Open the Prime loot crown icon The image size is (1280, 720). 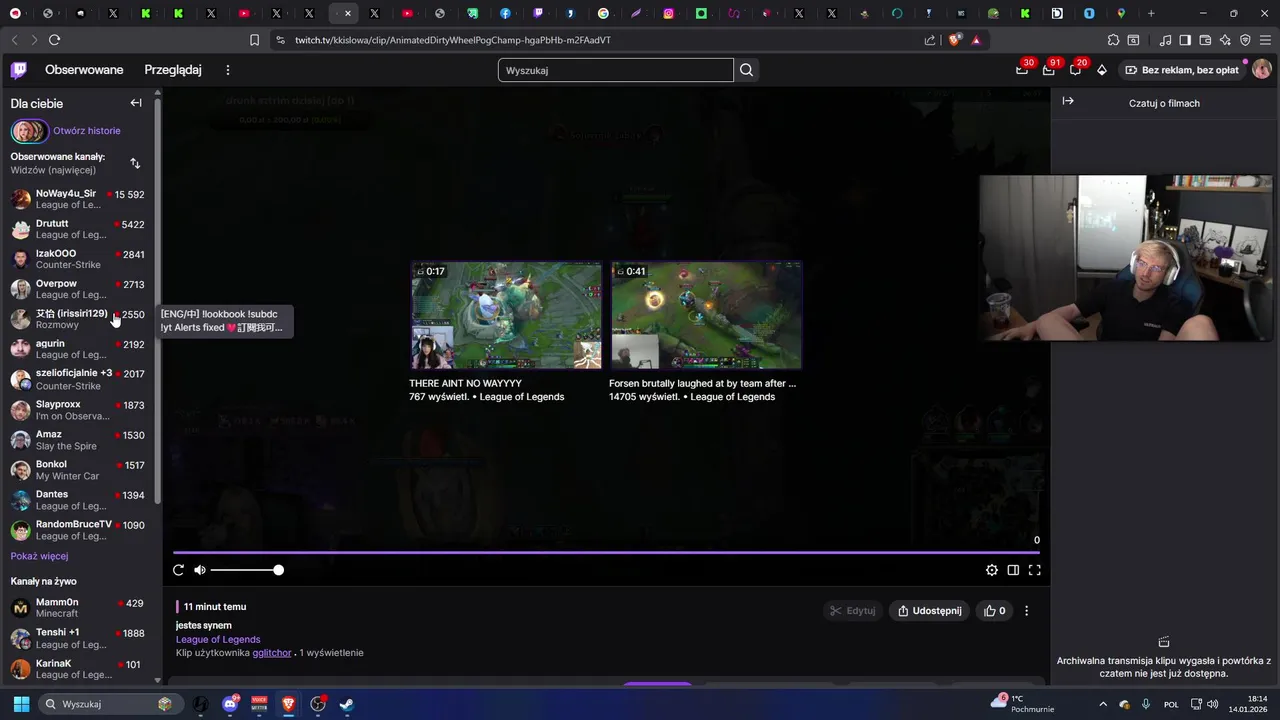(x=1022, y=69)
